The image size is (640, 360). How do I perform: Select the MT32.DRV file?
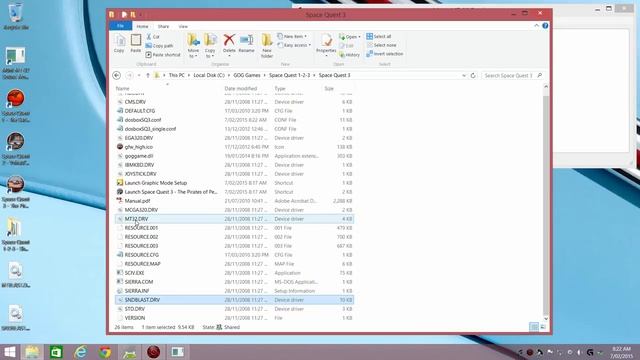[x=234, y=219]
